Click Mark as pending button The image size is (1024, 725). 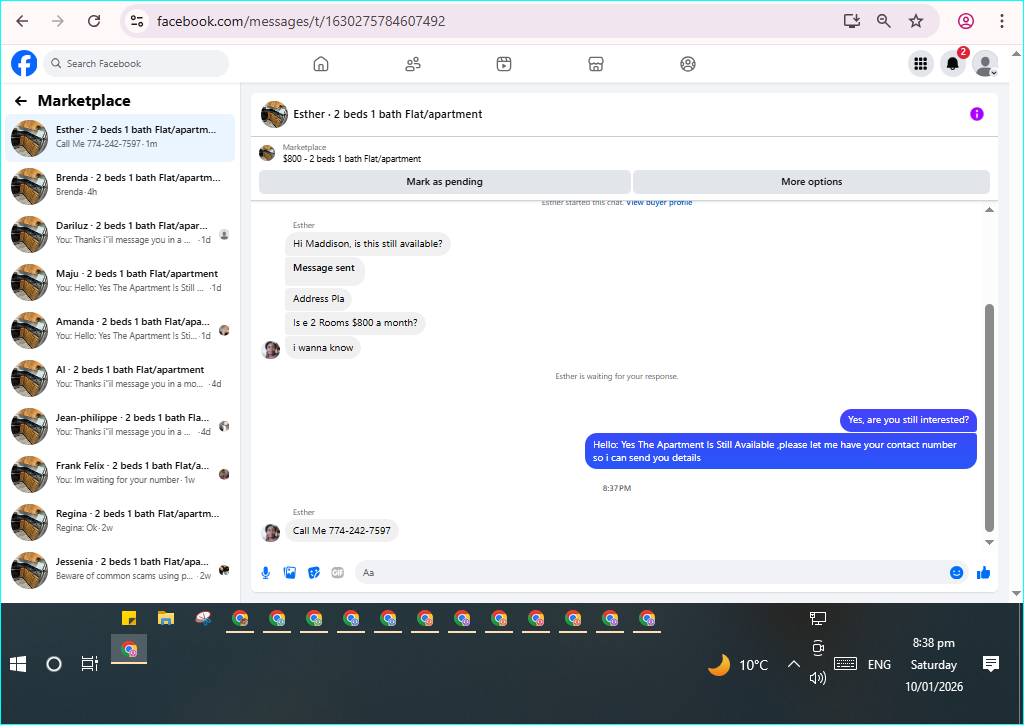tap(445, 182)
